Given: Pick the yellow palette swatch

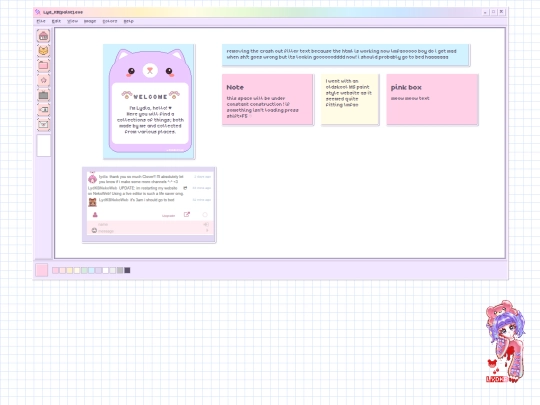Looking at the screenshot, I should 70,271.
